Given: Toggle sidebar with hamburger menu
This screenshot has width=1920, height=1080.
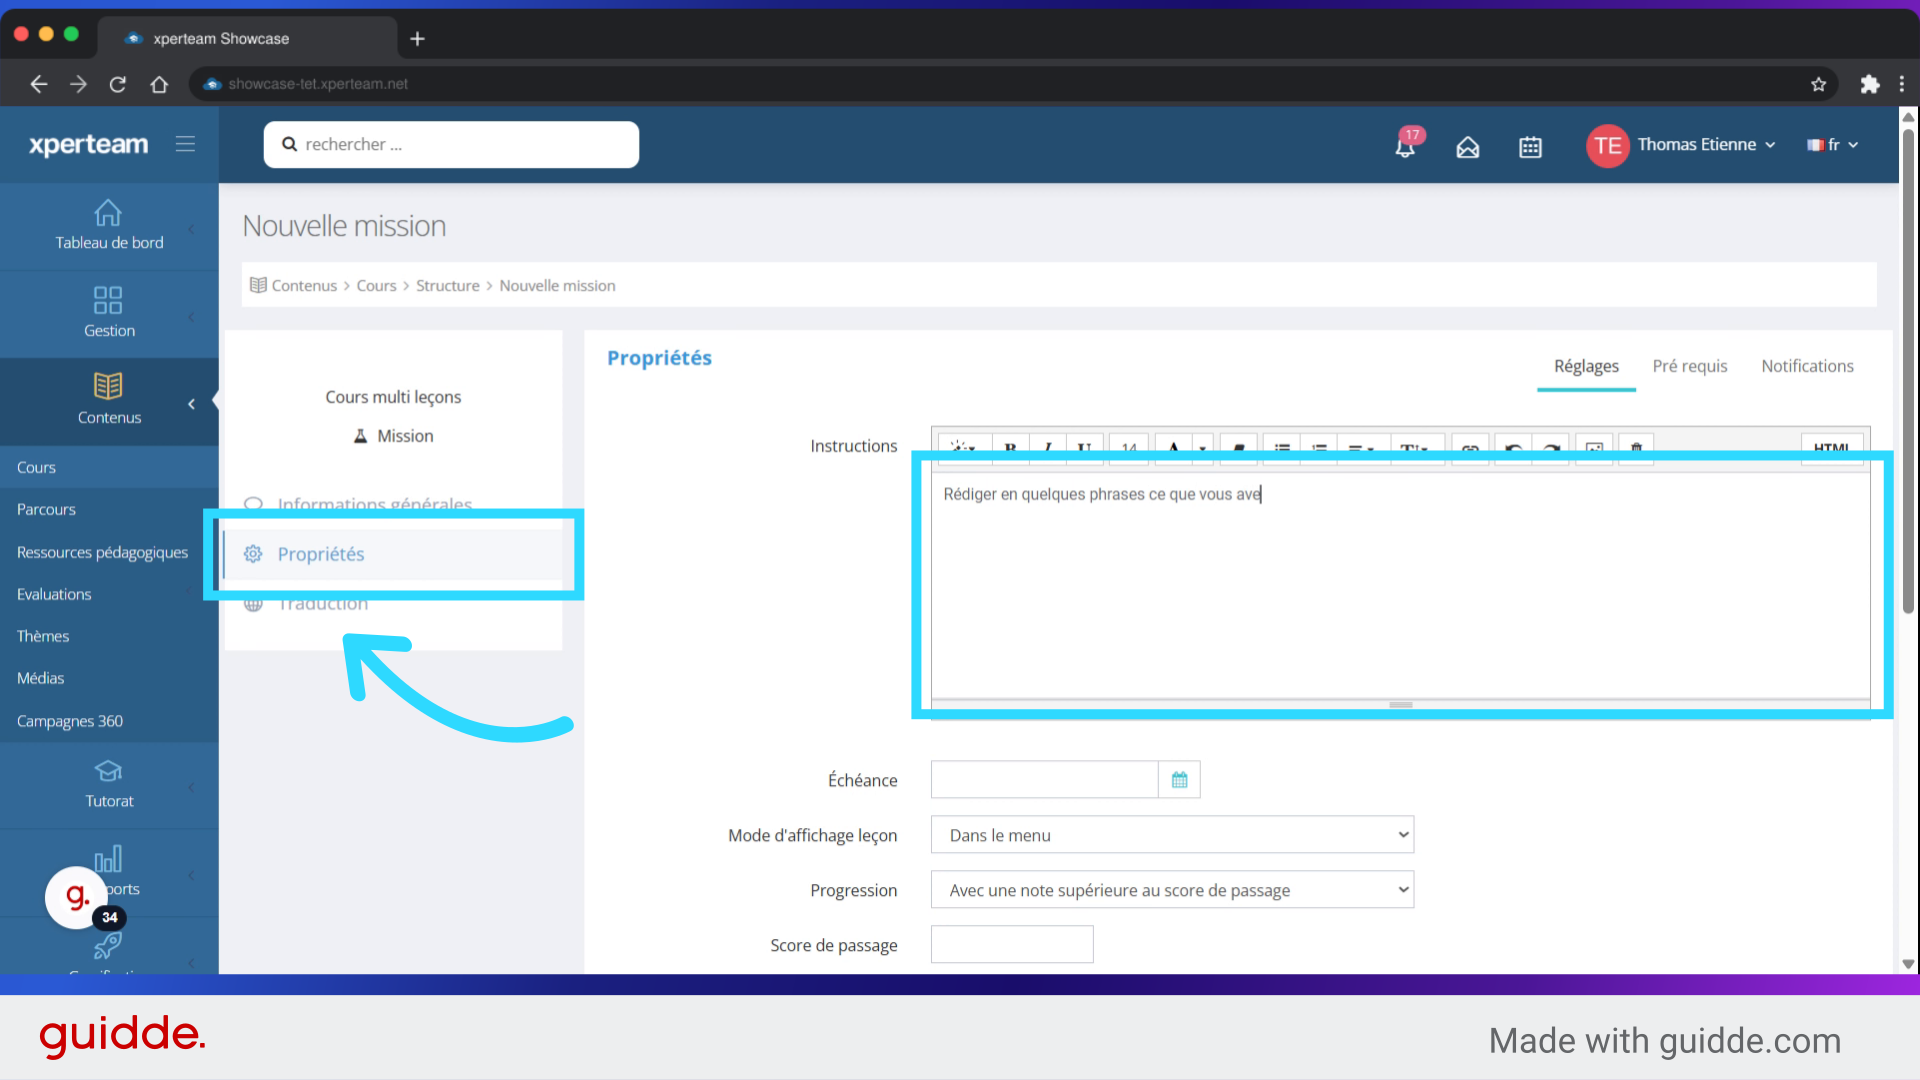Looking at the screenshot, I should click(x=185, y=144).
